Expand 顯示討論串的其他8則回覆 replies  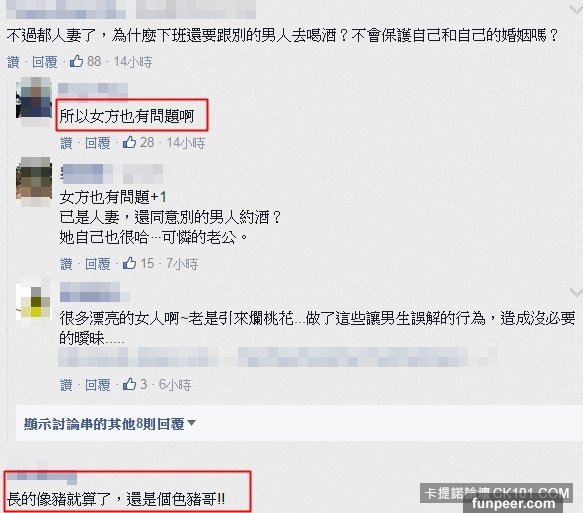(110, 423)
